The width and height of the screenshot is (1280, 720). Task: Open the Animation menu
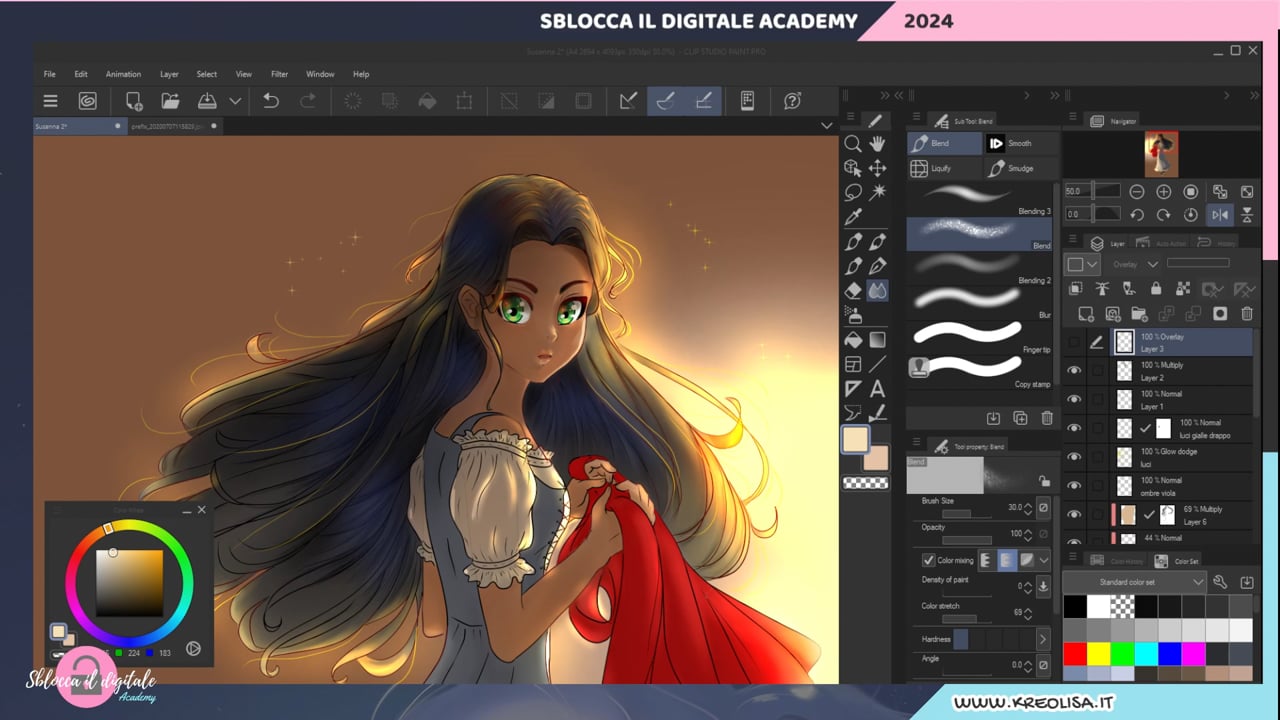coord(123,74)
